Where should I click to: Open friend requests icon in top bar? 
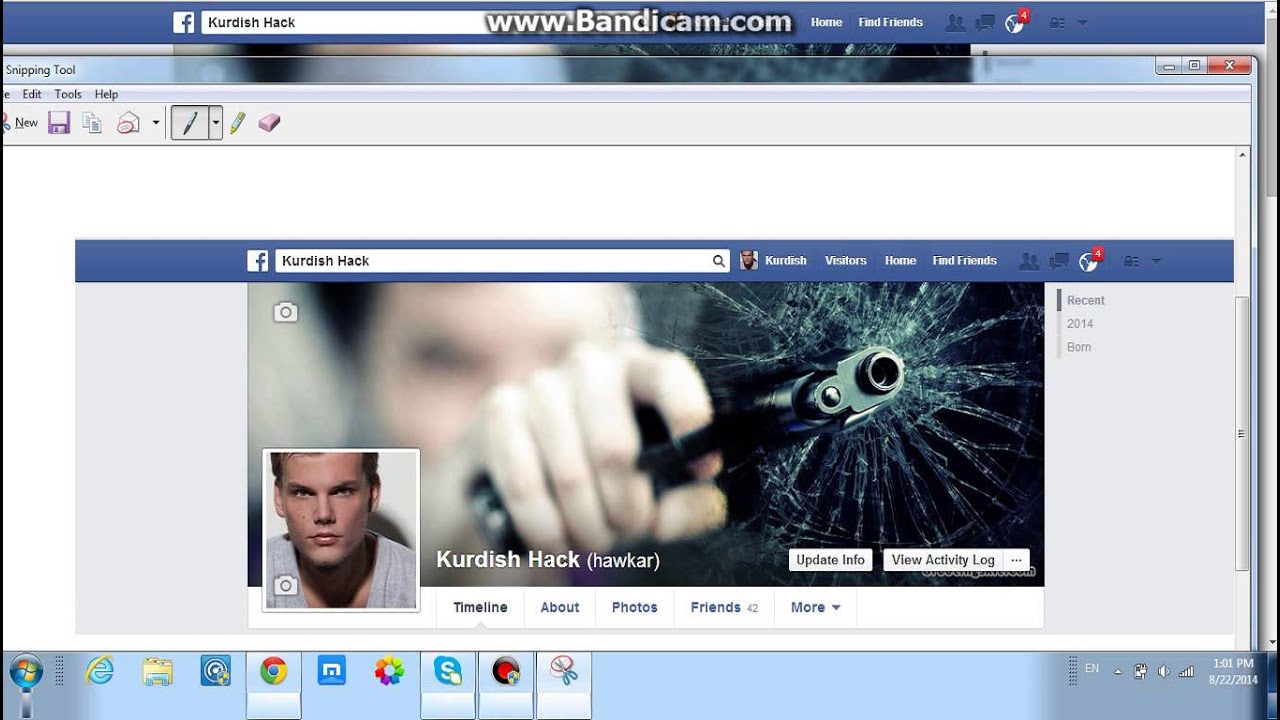tap(955, 23)
